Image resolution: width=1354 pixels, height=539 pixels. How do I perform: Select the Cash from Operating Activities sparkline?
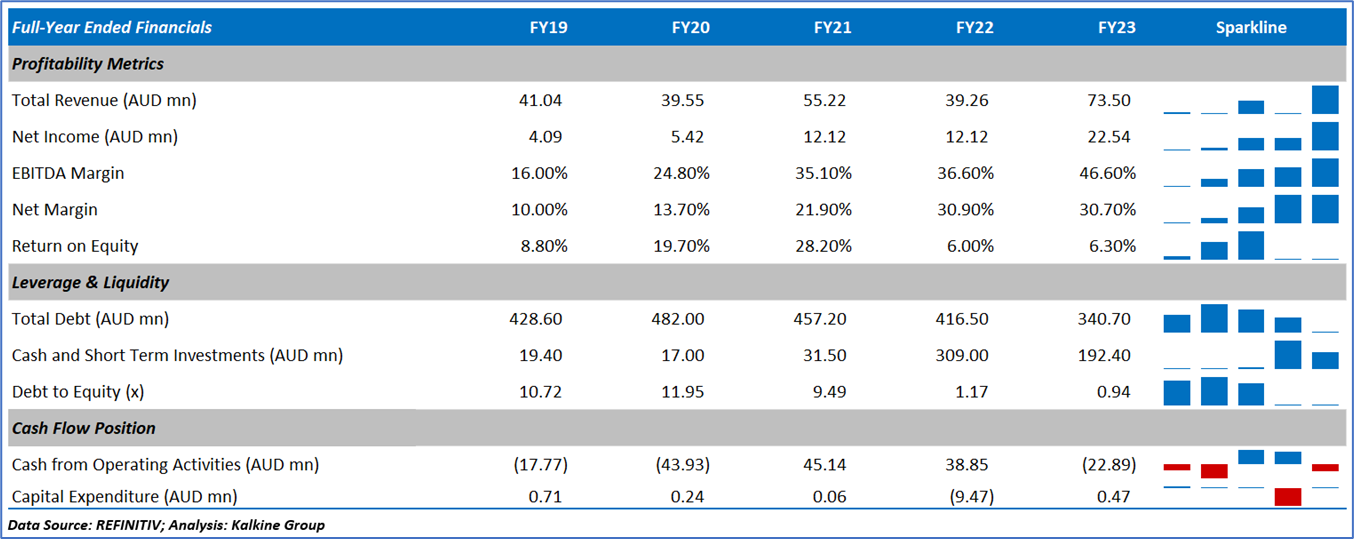(x=1251, y=465)
